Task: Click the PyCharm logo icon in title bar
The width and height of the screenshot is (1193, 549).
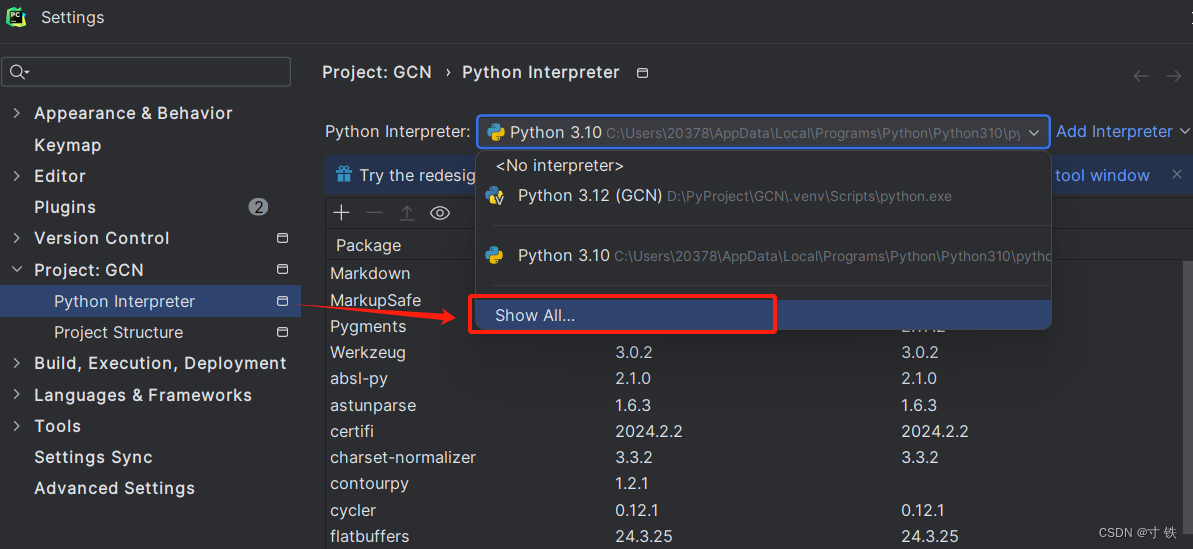Action: [x=17, y=17]
